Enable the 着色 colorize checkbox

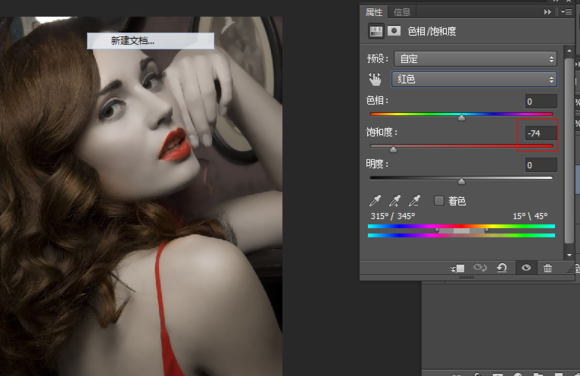439,201
